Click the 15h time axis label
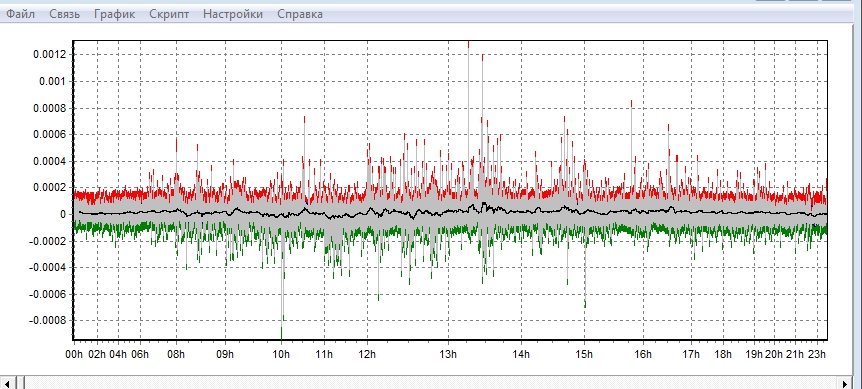Viewport: 862px width, 389px height. tap(584, 354)
